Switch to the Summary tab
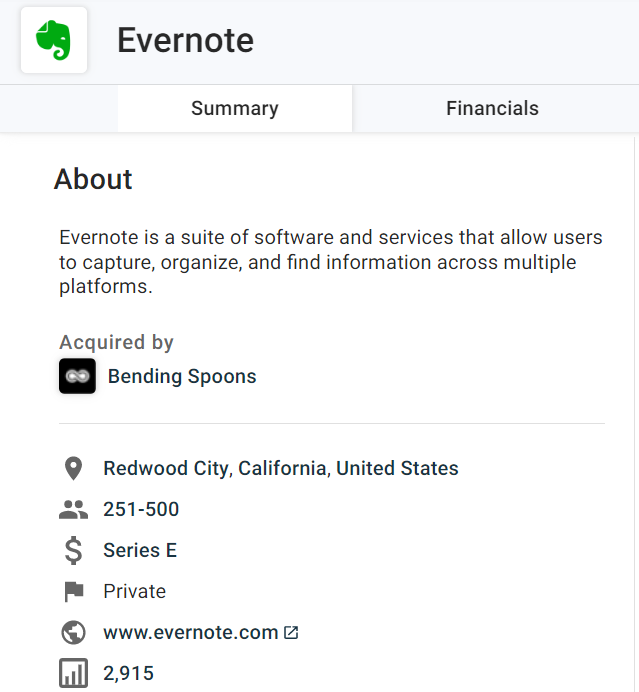Screen dimensions: 639x692 [235, 109]
